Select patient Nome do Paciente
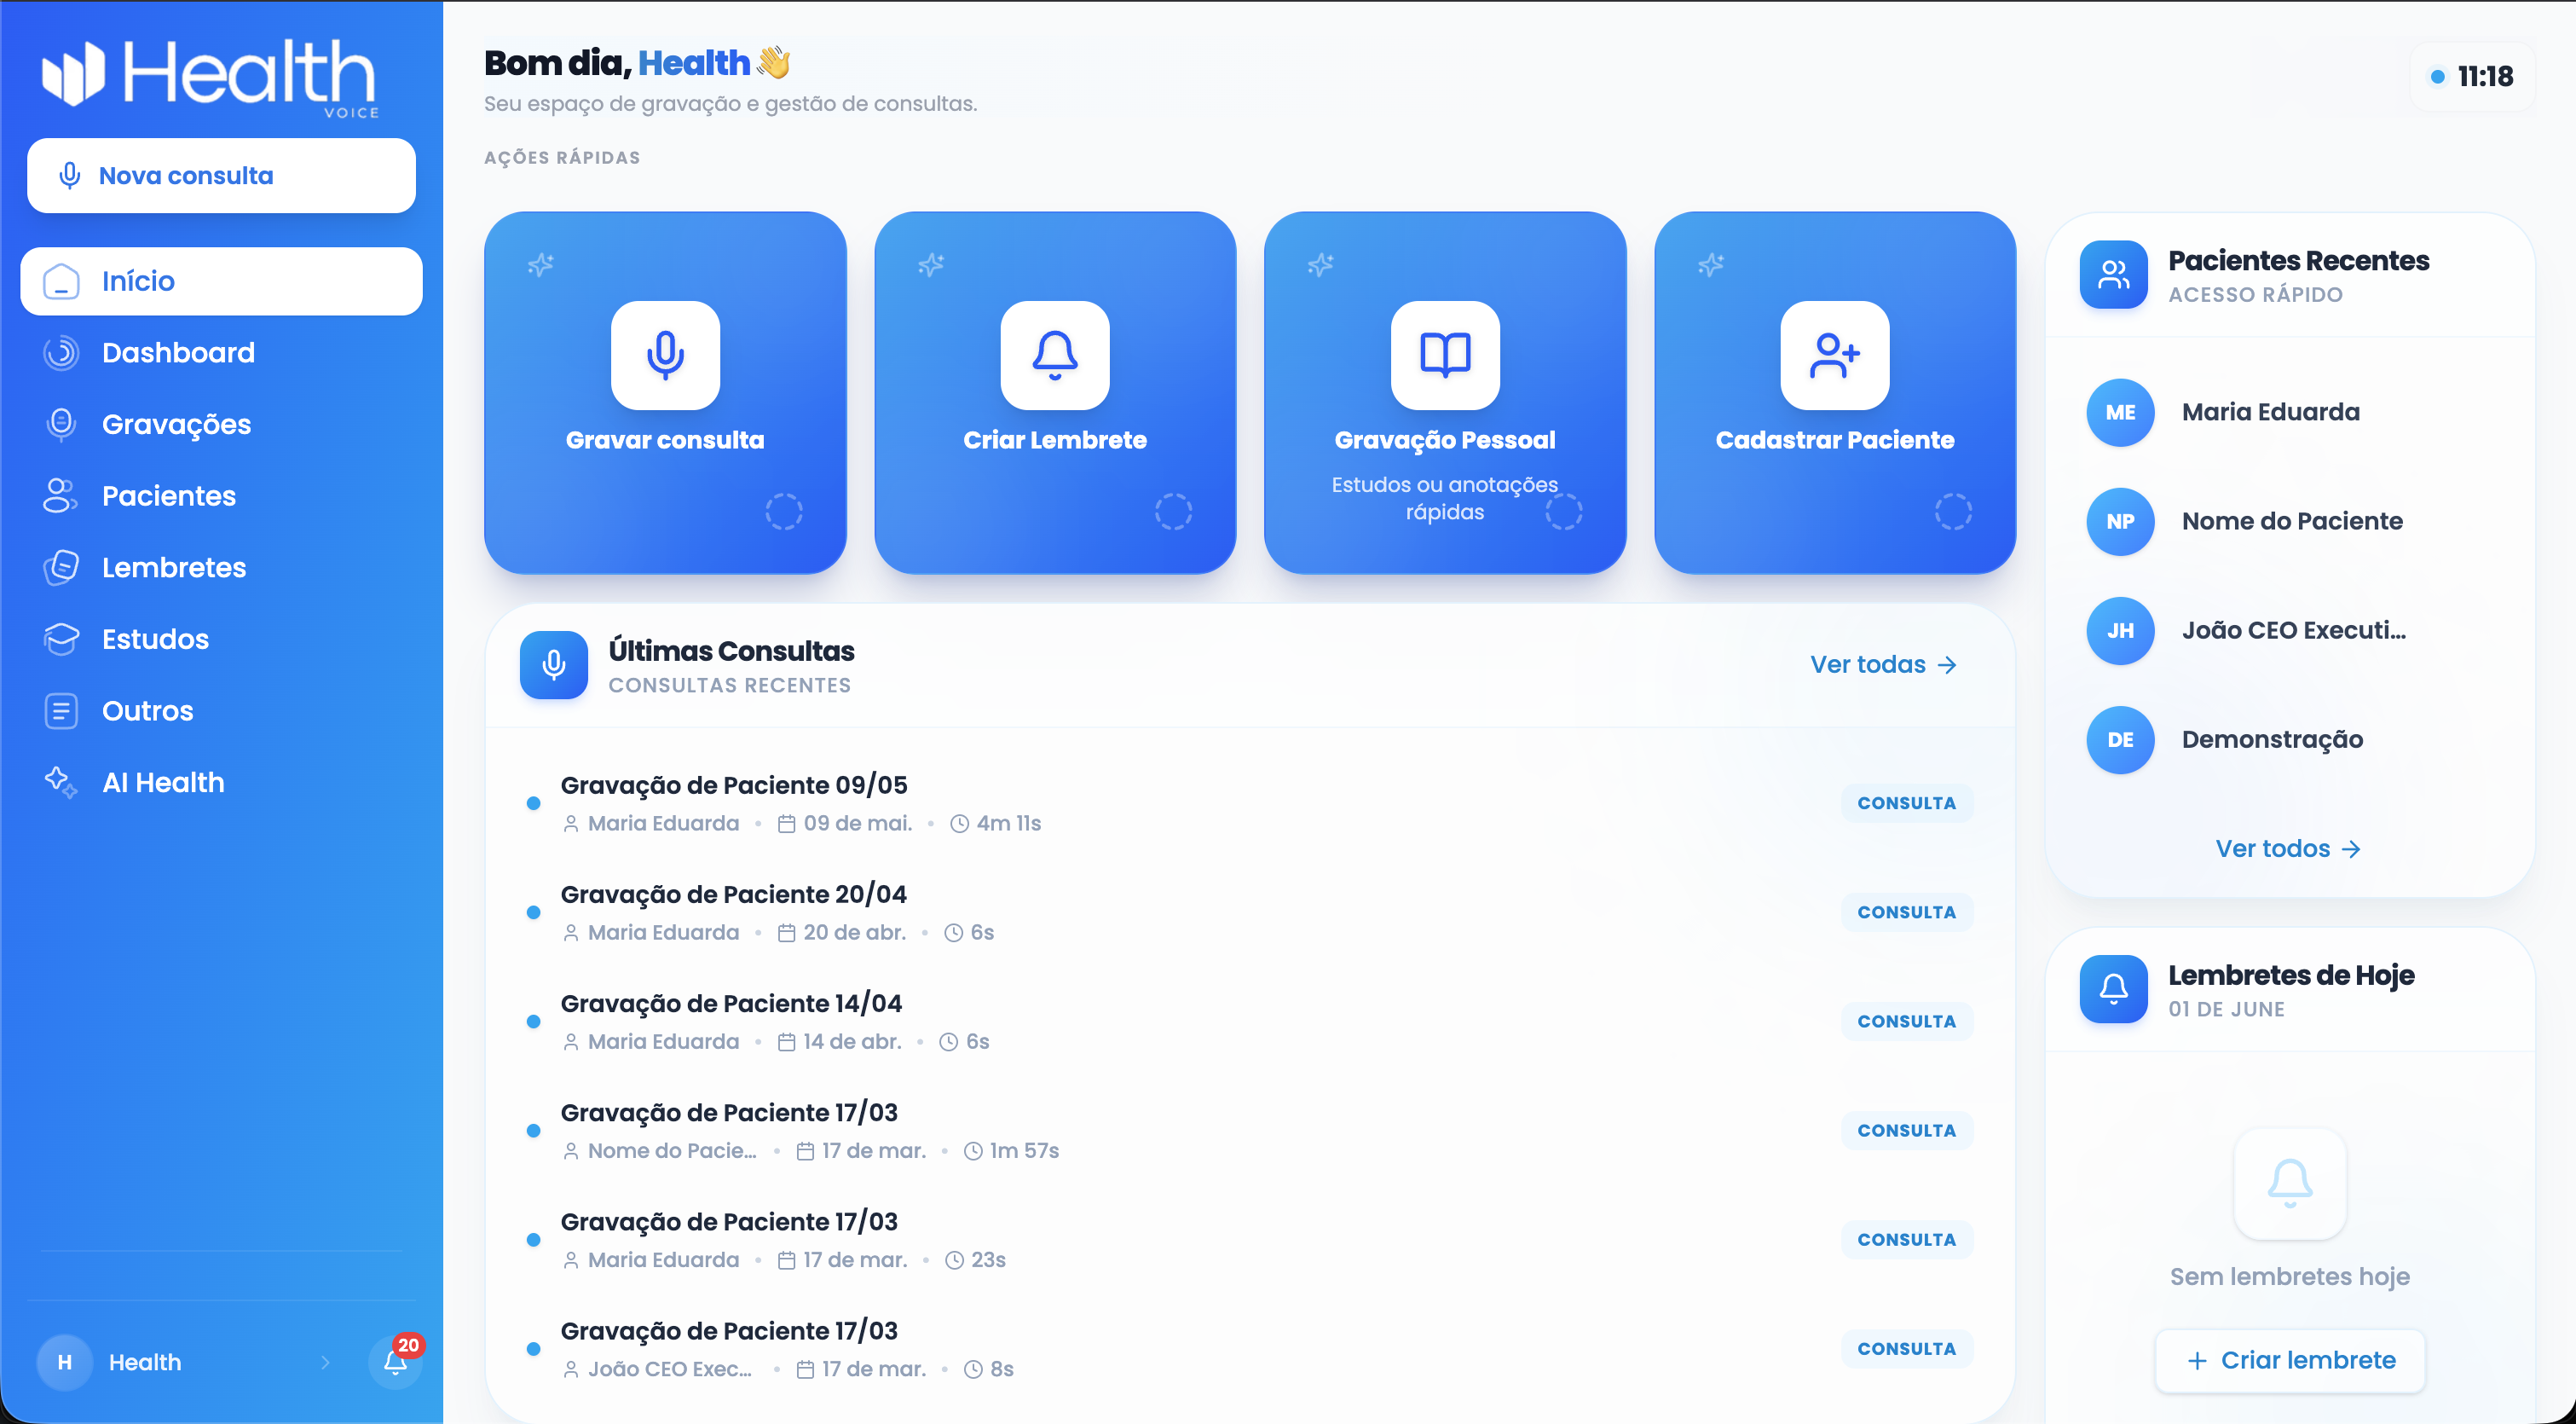The width and height of the screenshot is (2576, 1424). coord(2290,521)
